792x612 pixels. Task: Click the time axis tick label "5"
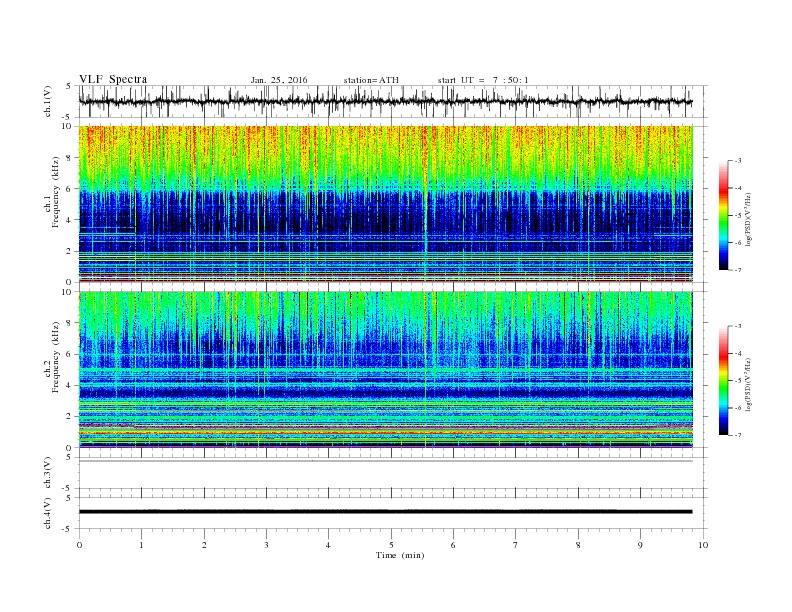[x=391, y=545]
